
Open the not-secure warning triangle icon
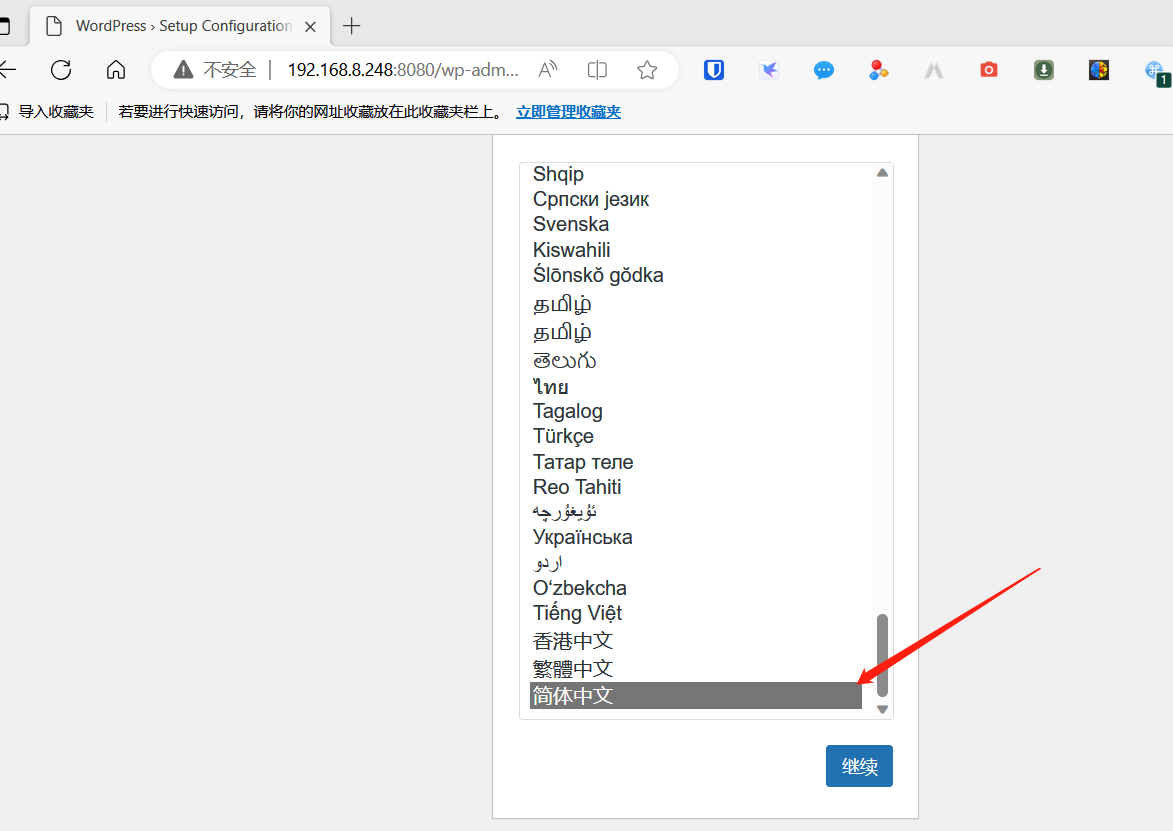click(183, 70)
